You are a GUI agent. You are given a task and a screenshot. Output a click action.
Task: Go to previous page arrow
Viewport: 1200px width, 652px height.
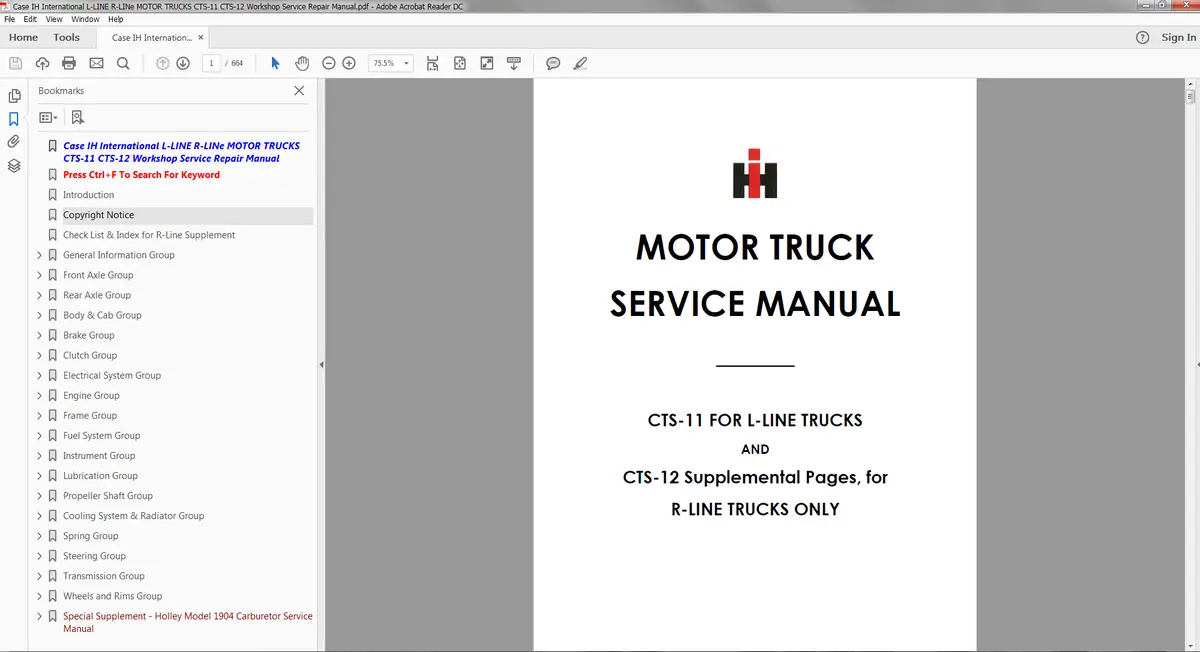pos(163,63)
